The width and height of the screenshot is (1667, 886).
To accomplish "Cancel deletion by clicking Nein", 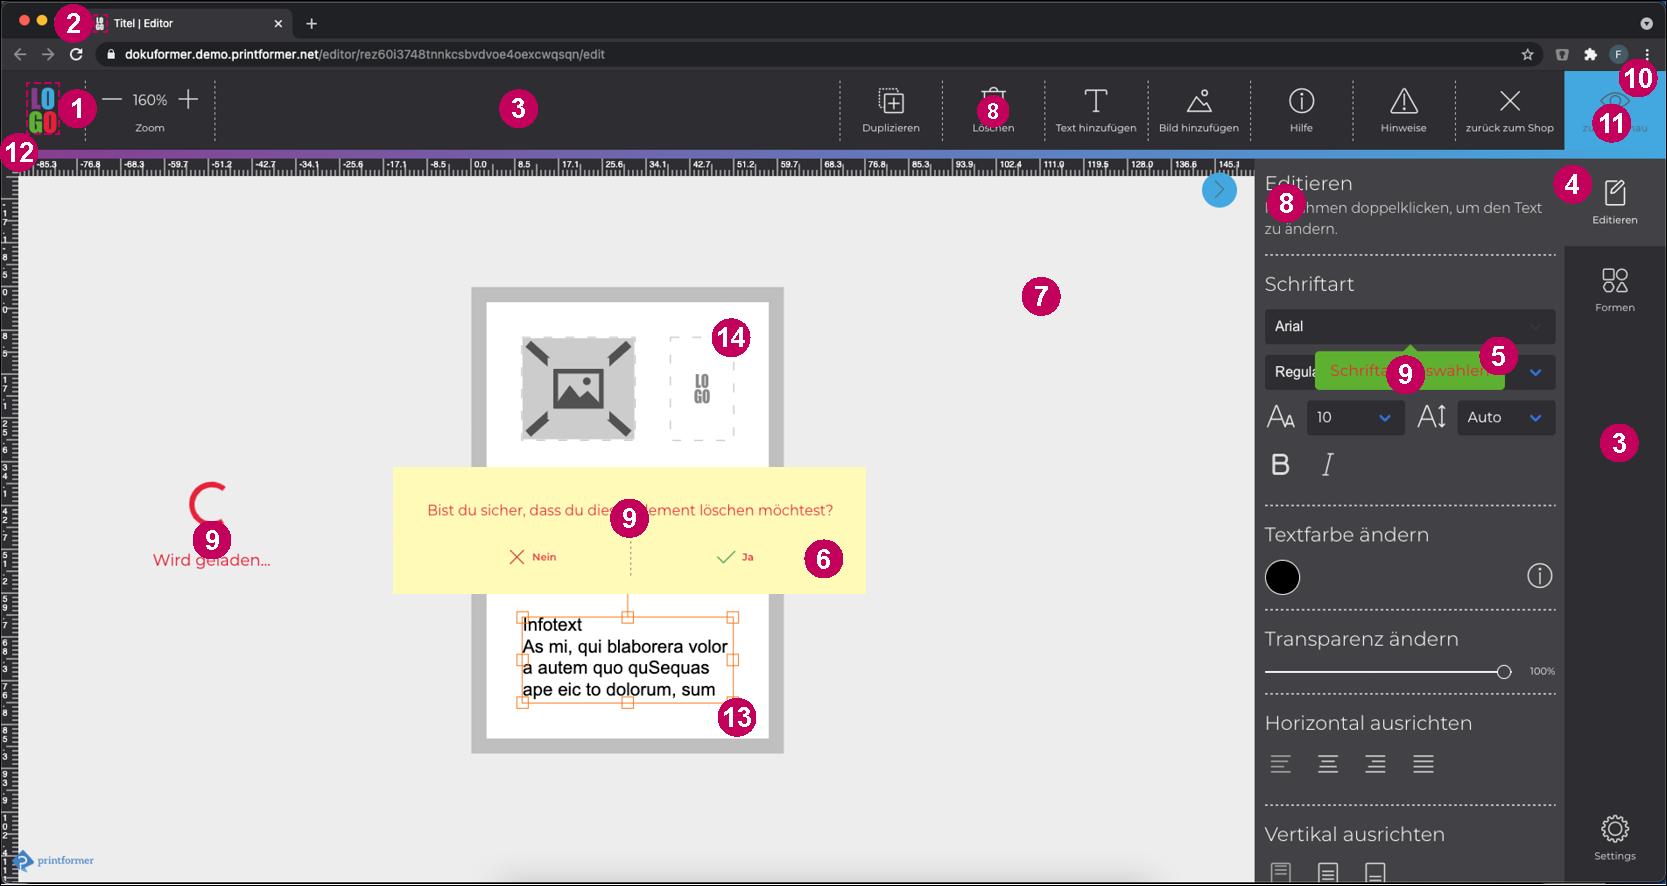I will (x=532, y=557).
